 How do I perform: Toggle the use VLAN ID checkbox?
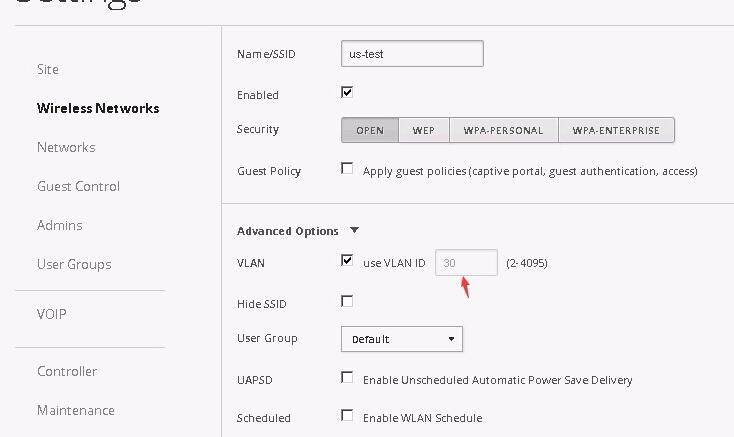click(347, 260)
